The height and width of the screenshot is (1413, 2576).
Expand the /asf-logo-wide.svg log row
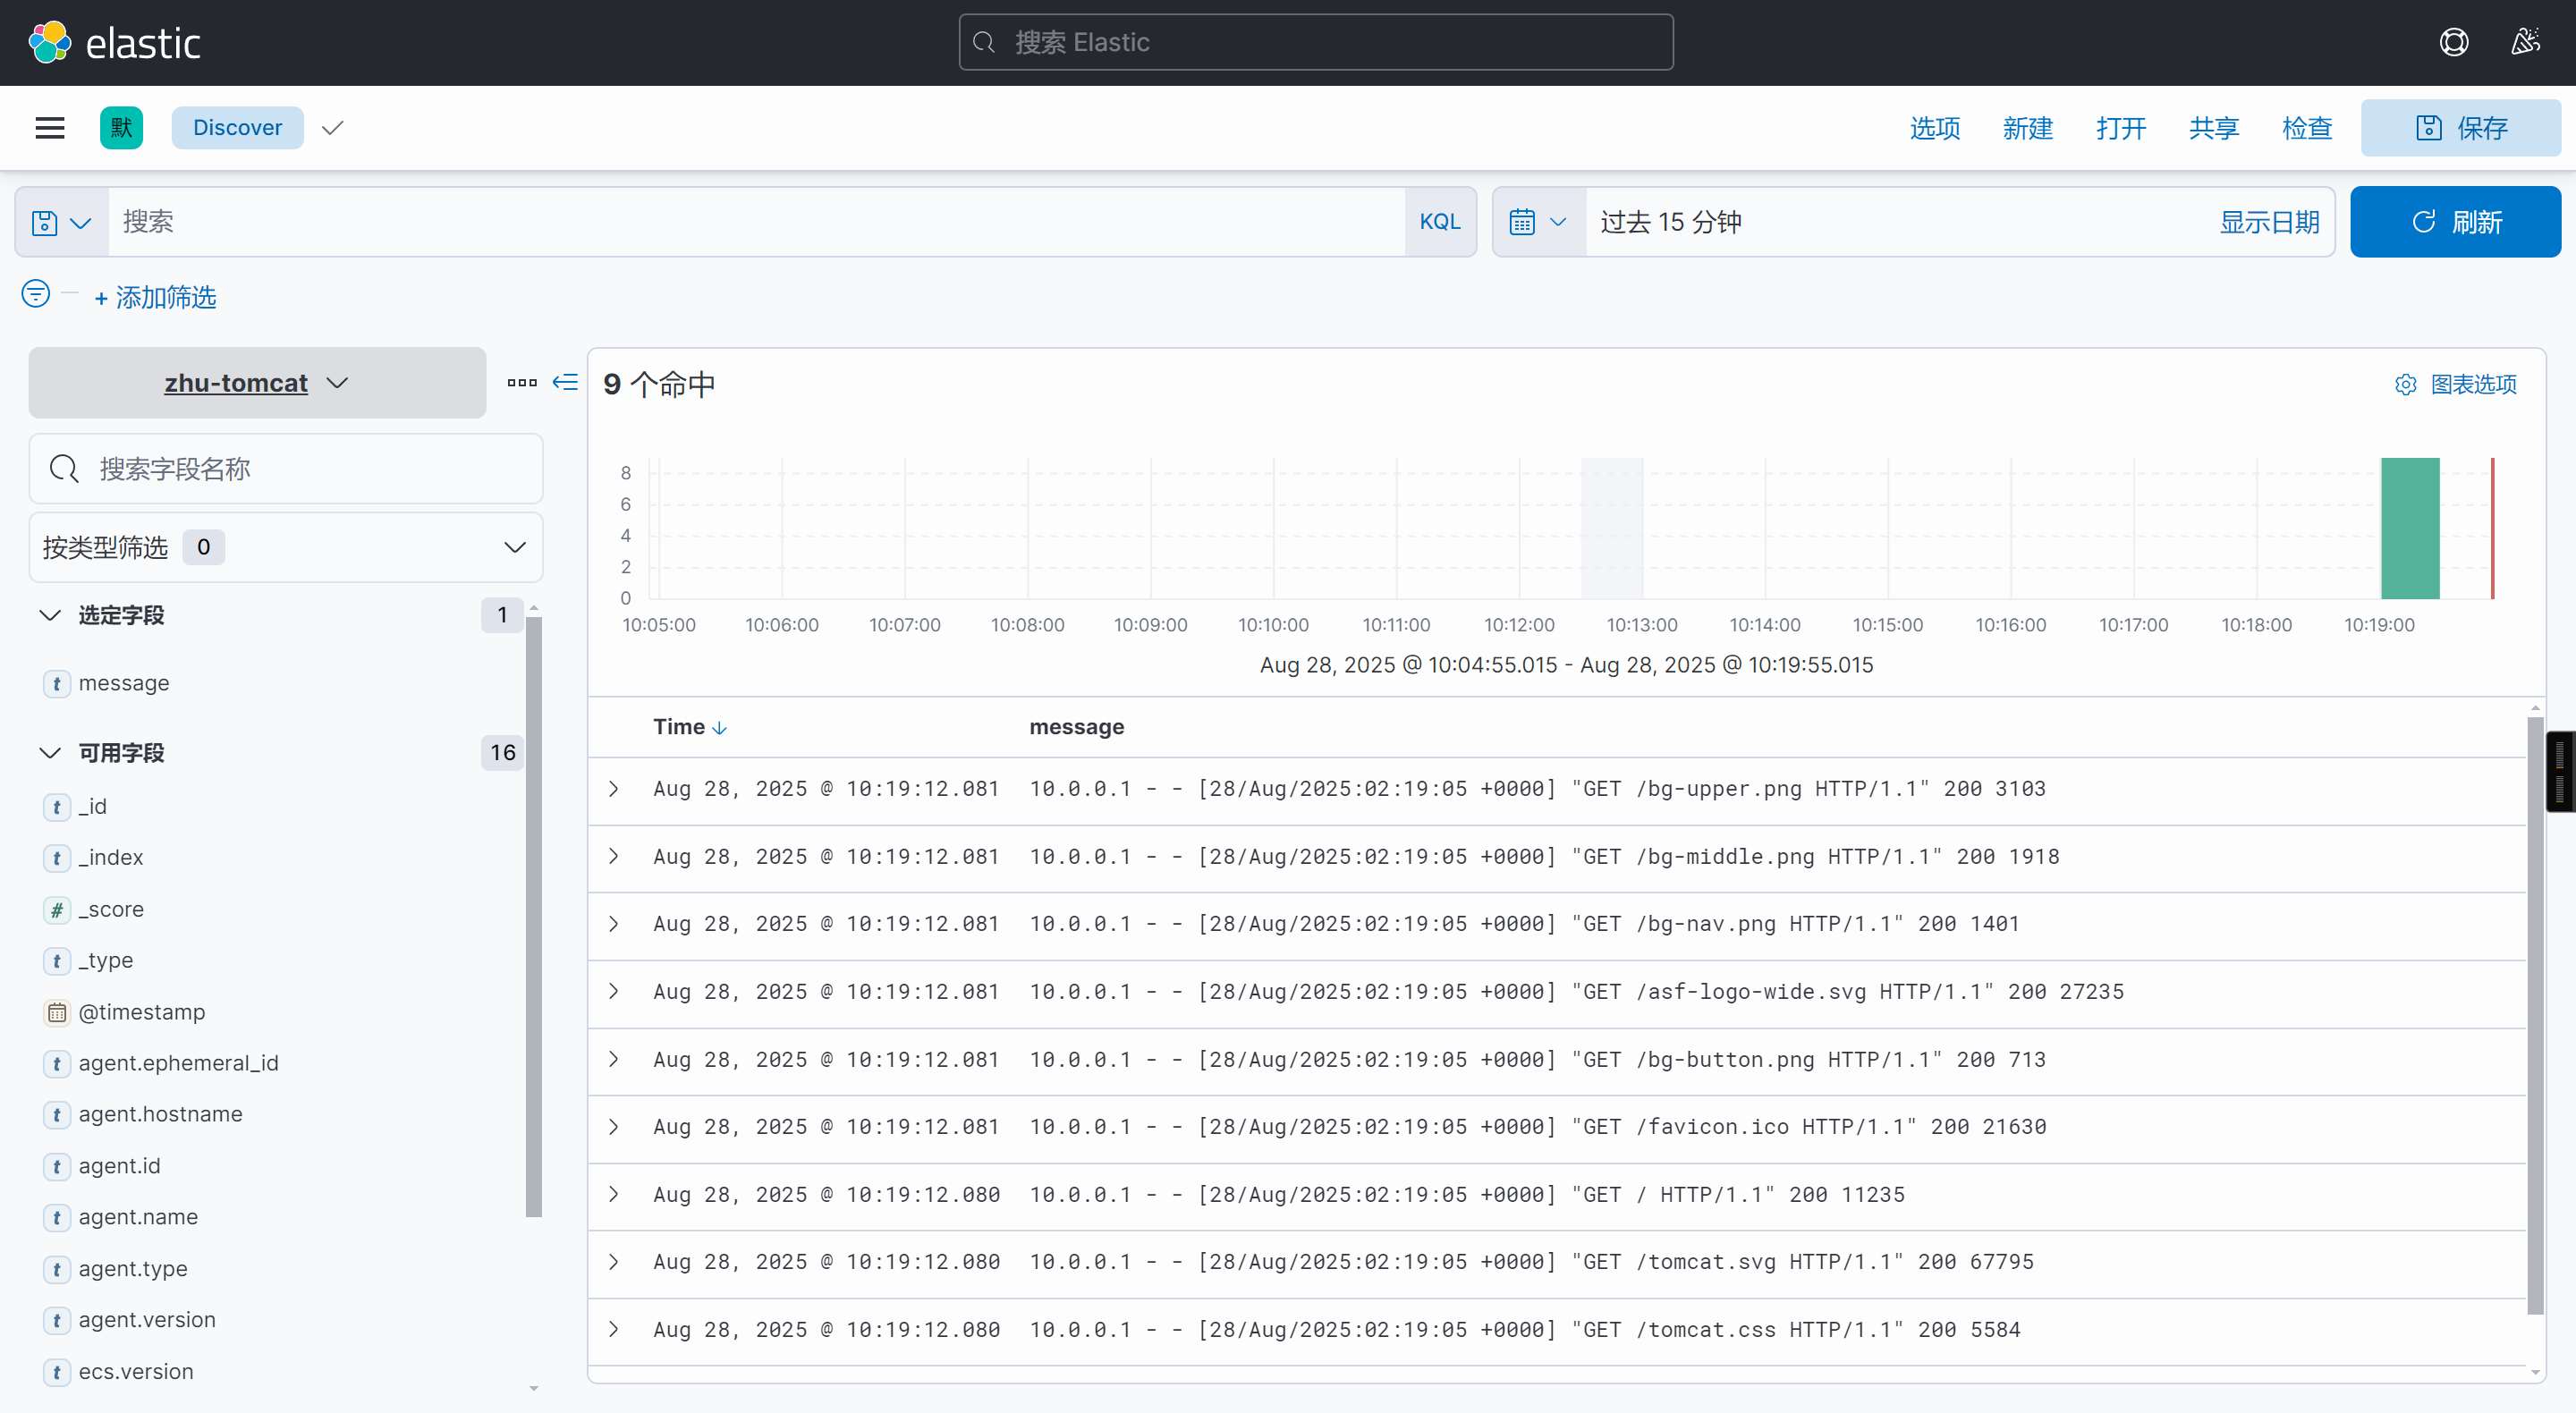coord(614,992)
